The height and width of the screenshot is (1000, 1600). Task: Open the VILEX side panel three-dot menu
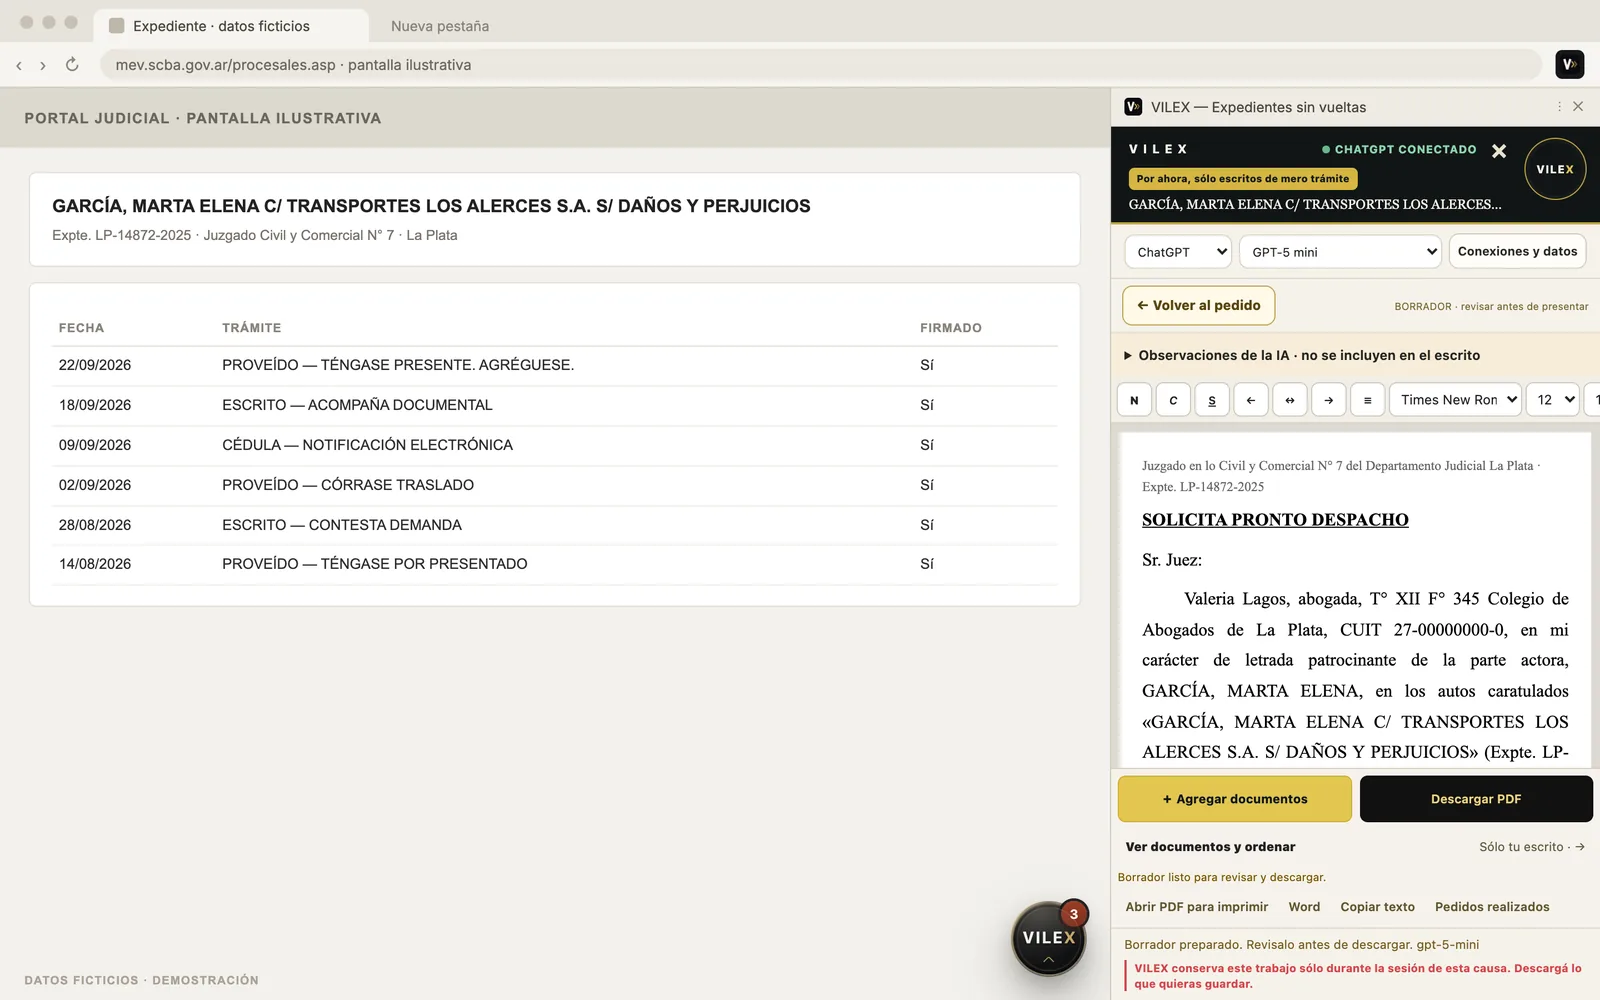[x=1559, y=106]
